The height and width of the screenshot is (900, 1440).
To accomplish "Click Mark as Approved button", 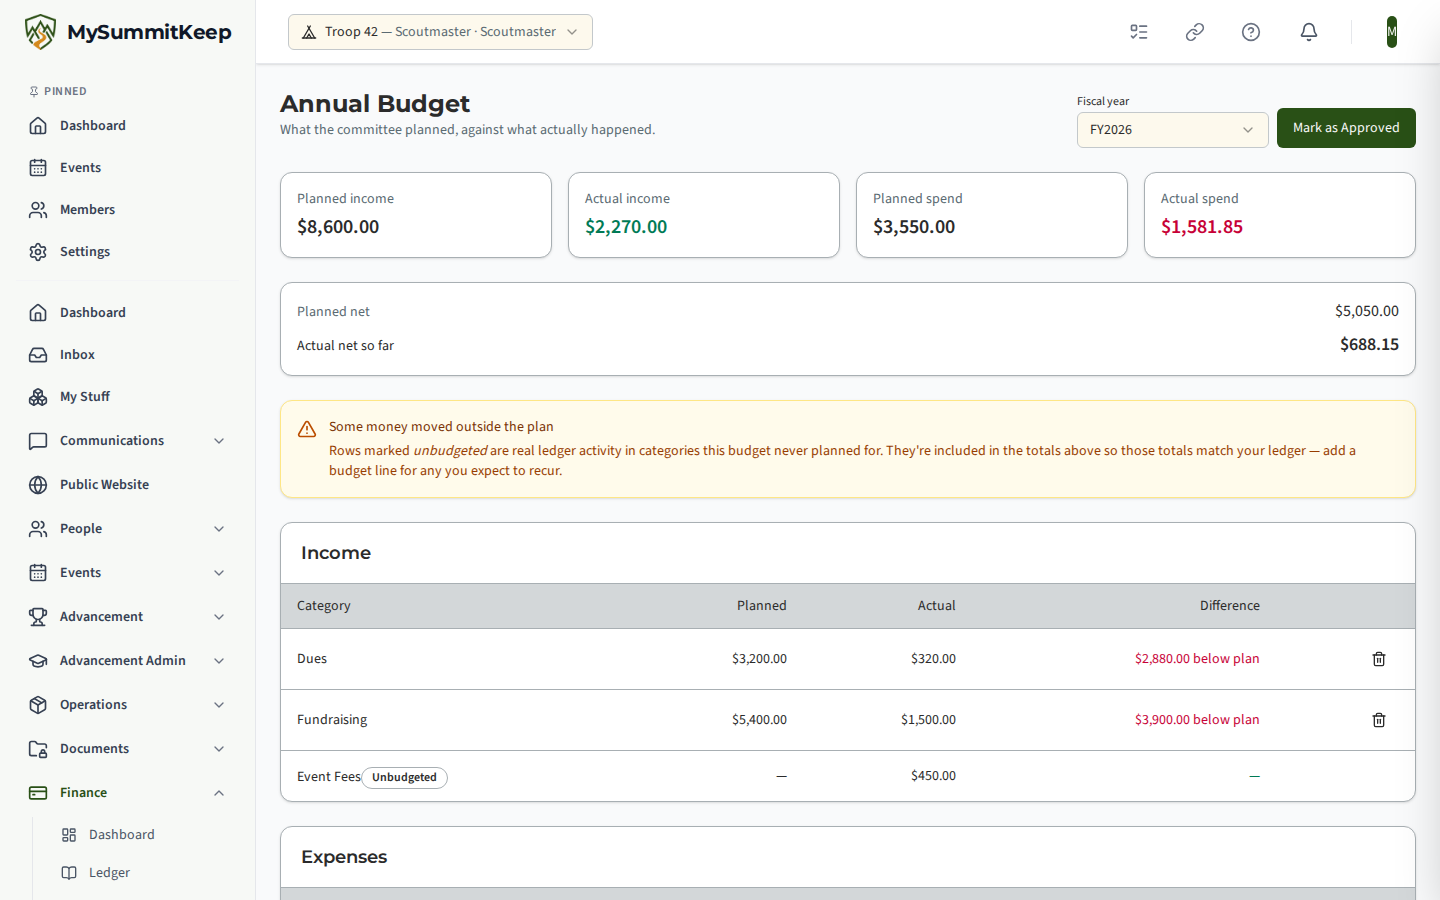I will coord(1346,128).
